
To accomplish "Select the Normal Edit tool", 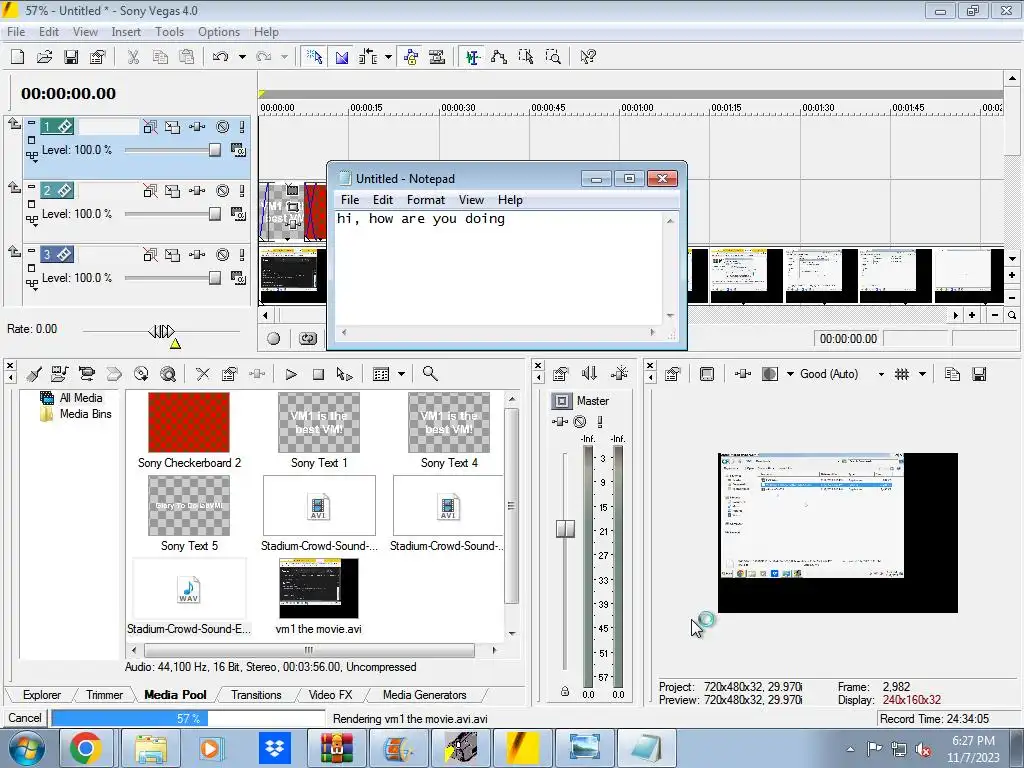I will pos(473,57).
